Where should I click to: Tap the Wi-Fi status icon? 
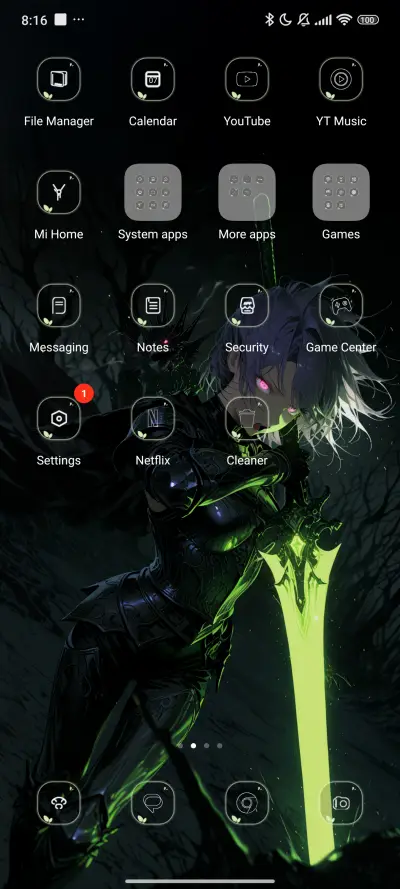coord(344,20)
